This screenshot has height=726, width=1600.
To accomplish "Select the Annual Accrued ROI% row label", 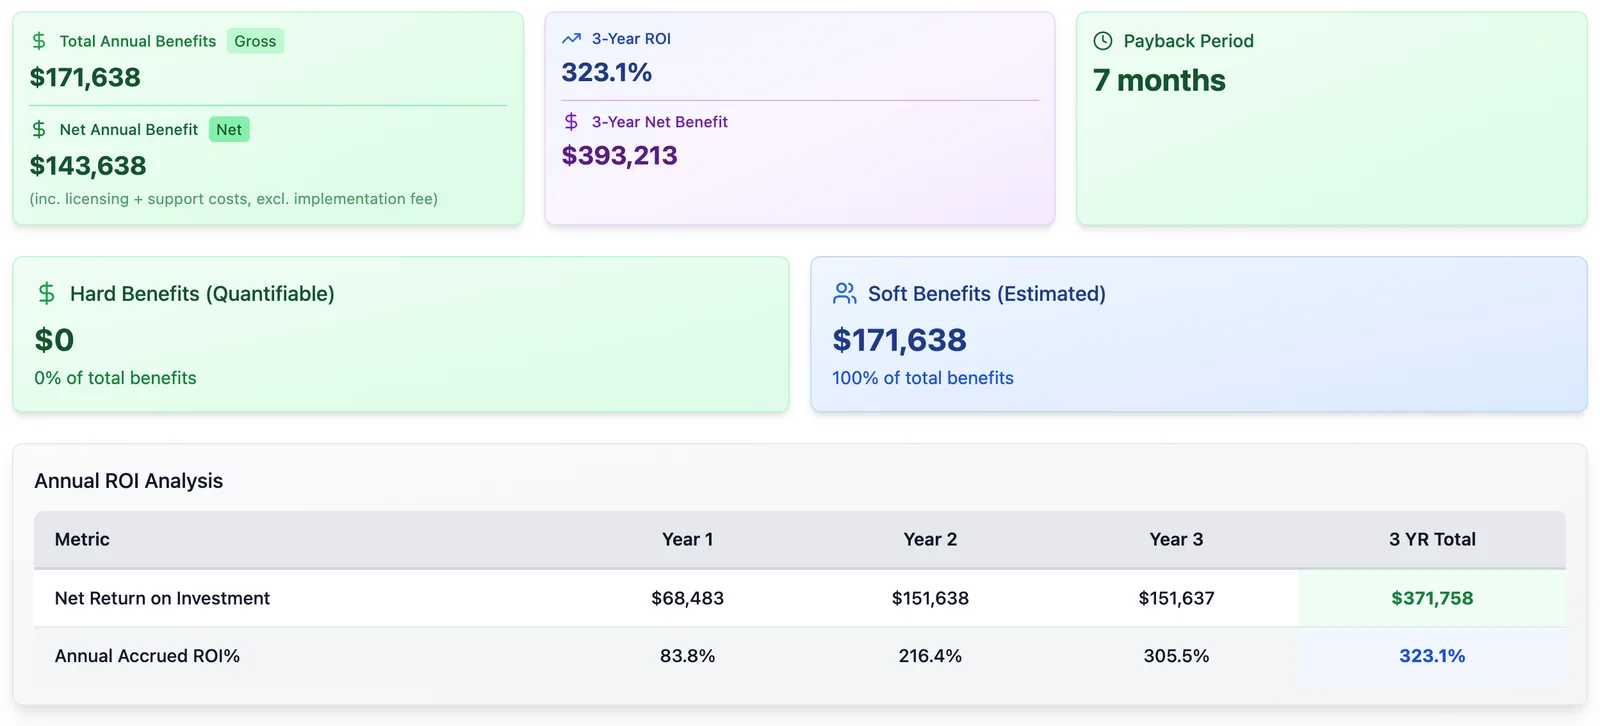I will click(147, 656).
